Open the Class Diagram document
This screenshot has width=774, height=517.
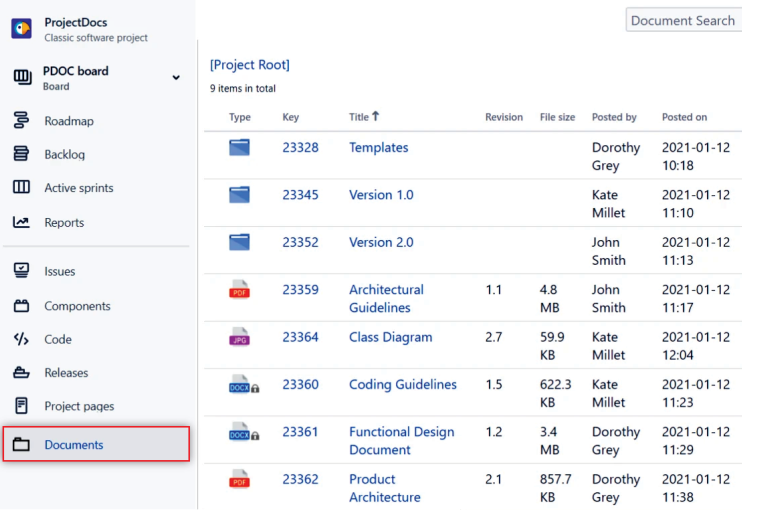point(390,337)
